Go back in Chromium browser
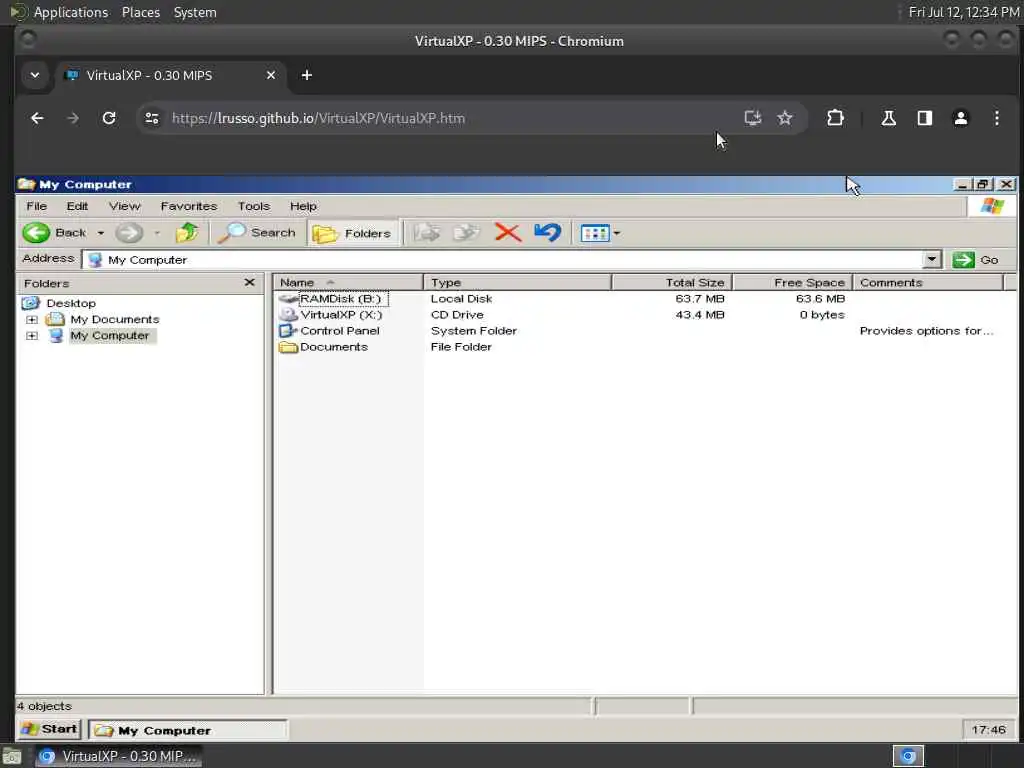The width and height of the screenshot is (1024, 768). pyautogui.click(x=37, y=118)
